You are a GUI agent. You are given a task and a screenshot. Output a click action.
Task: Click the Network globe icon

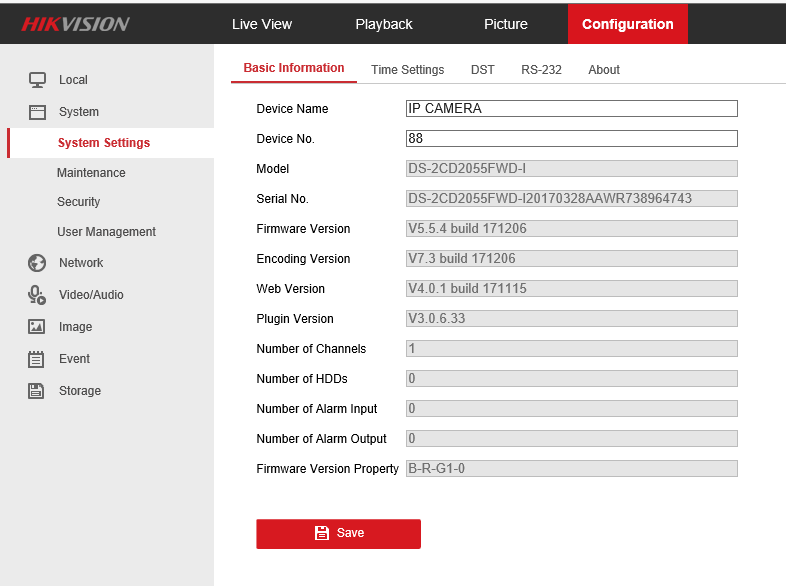(37, 263)
